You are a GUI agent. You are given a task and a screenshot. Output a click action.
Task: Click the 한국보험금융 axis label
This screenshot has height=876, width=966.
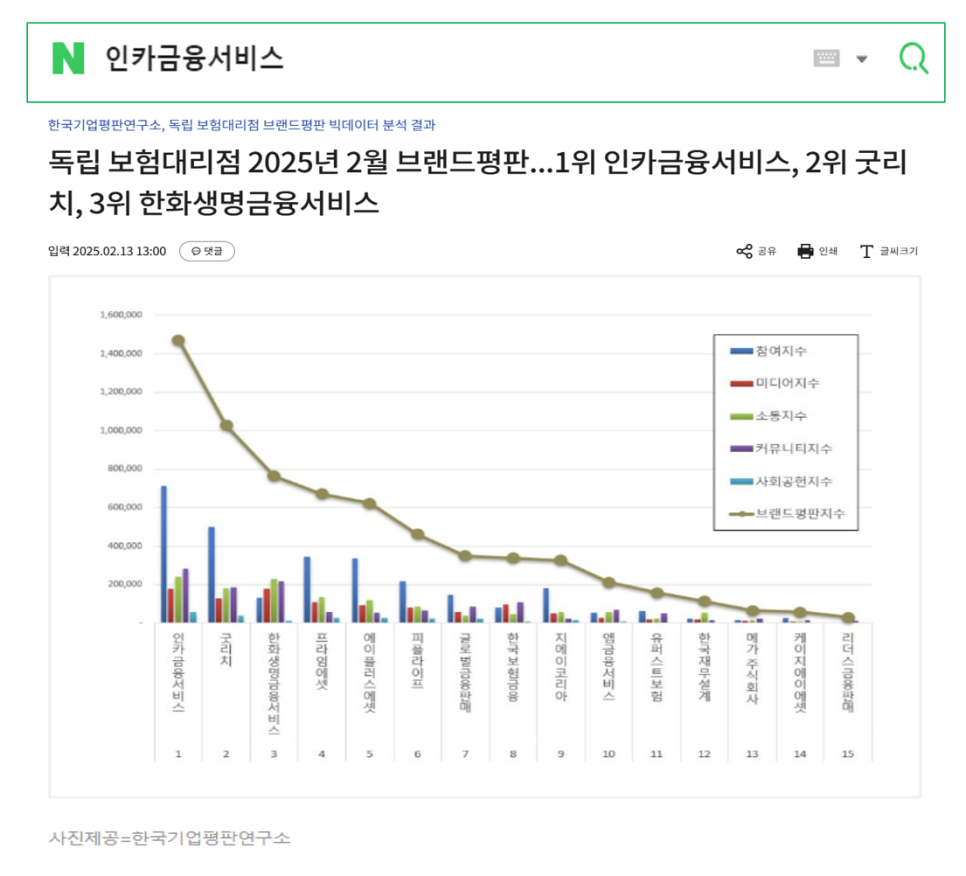[513, 667]
